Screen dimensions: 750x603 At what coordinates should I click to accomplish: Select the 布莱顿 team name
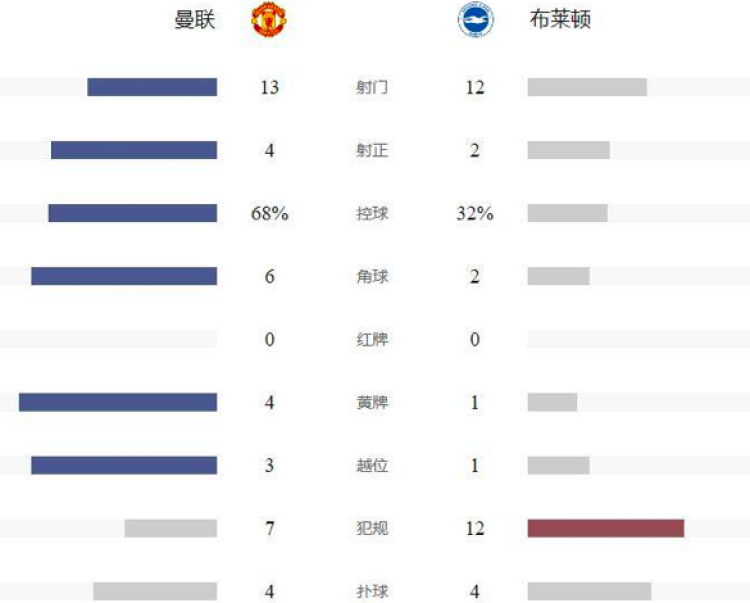[560, 20]
